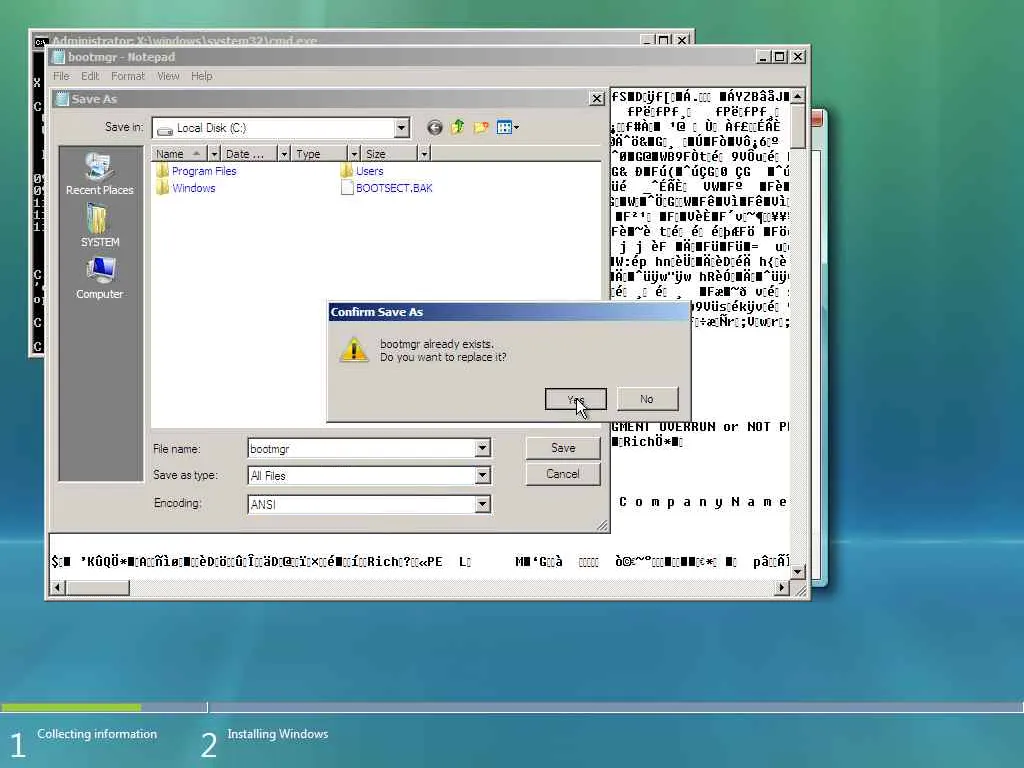Go up one folder level
This screenshot has width=1024, height=768.
(x=458, y=127)
